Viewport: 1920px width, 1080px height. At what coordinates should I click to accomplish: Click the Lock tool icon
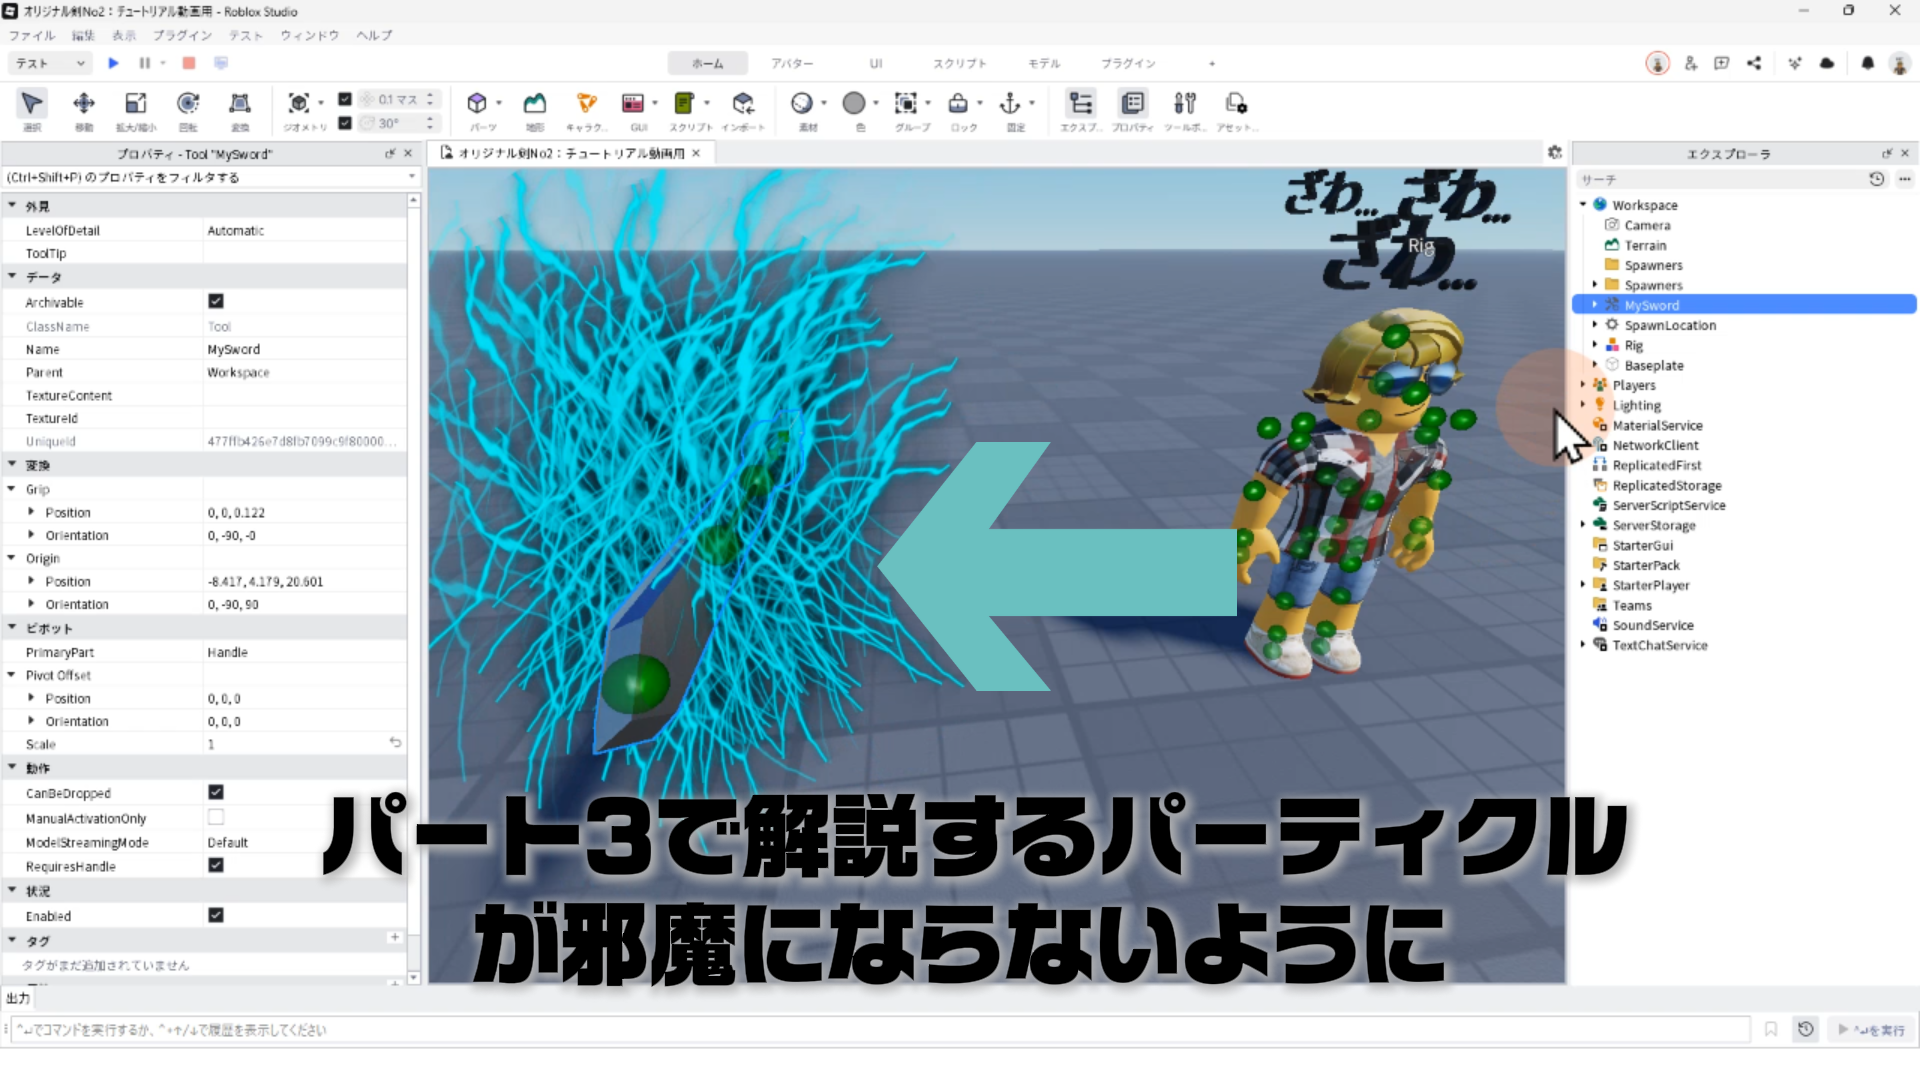958,104
